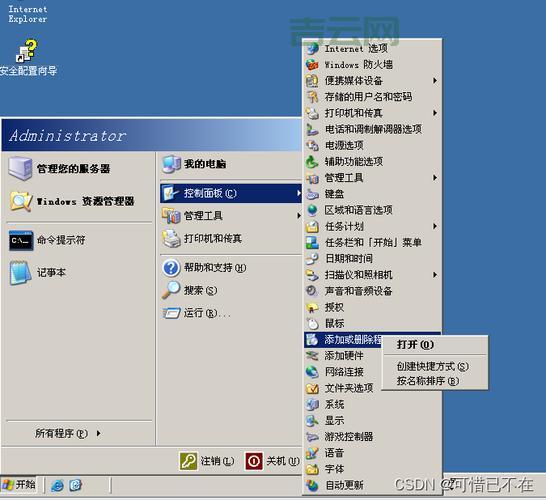Click the 关机(U) button
This screenshot has width=546, height=500.
coord(272,461)
